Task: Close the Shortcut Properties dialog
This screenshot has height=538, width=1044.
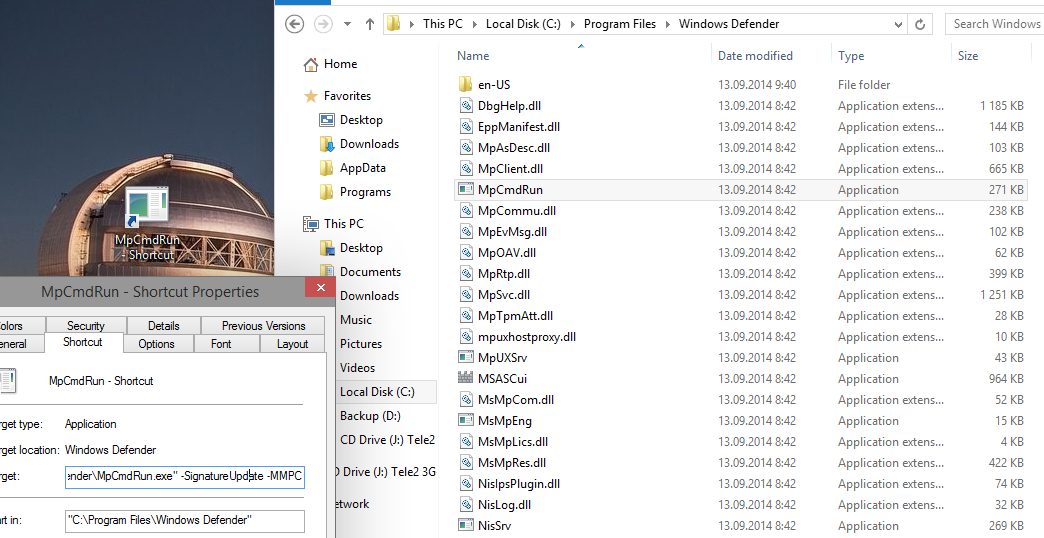Action: coord(320,288)
